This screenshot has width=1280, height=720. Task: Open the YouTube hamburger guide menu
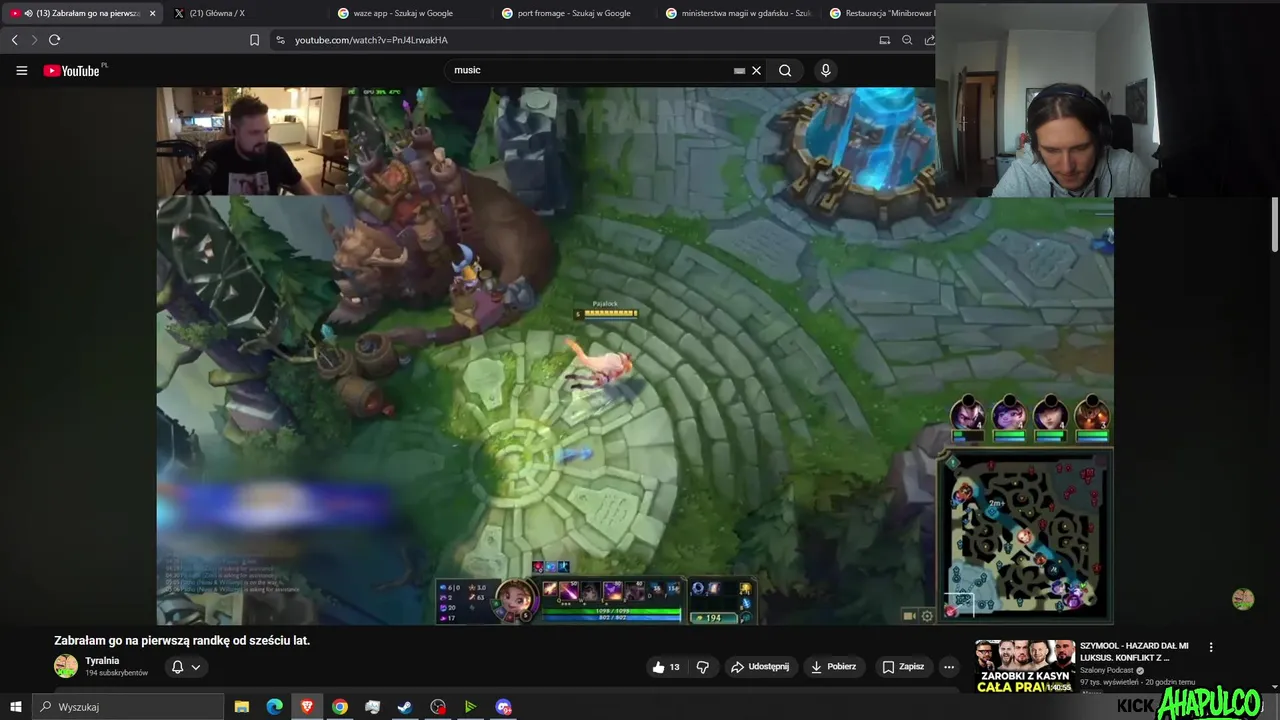(21, 70)
